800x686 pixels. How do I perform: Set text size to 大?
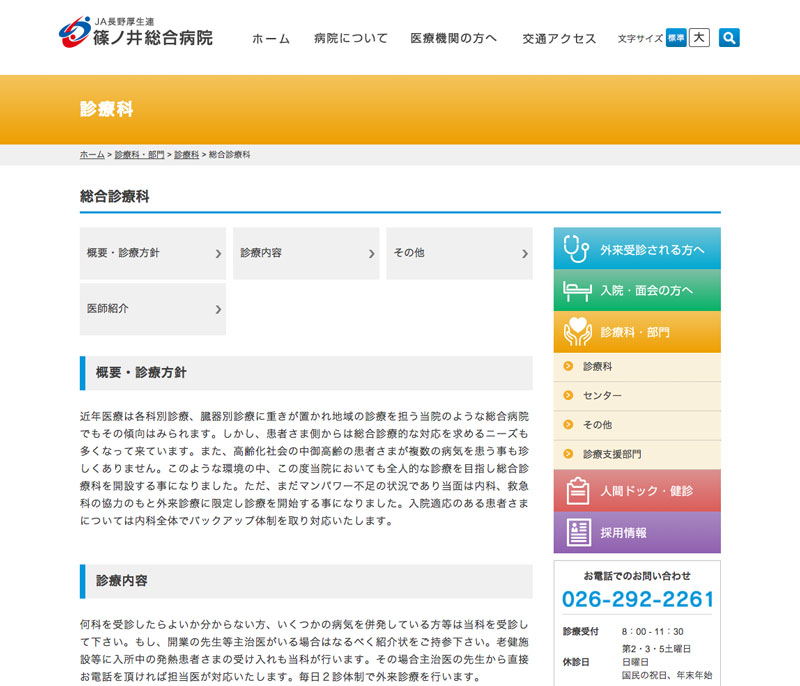click(x=699, y=38)
